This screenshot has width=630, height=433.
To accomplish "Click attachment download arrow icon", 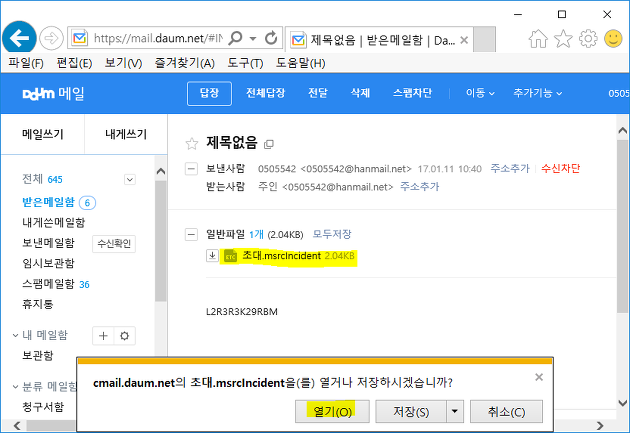I will [x=212, y=255].
